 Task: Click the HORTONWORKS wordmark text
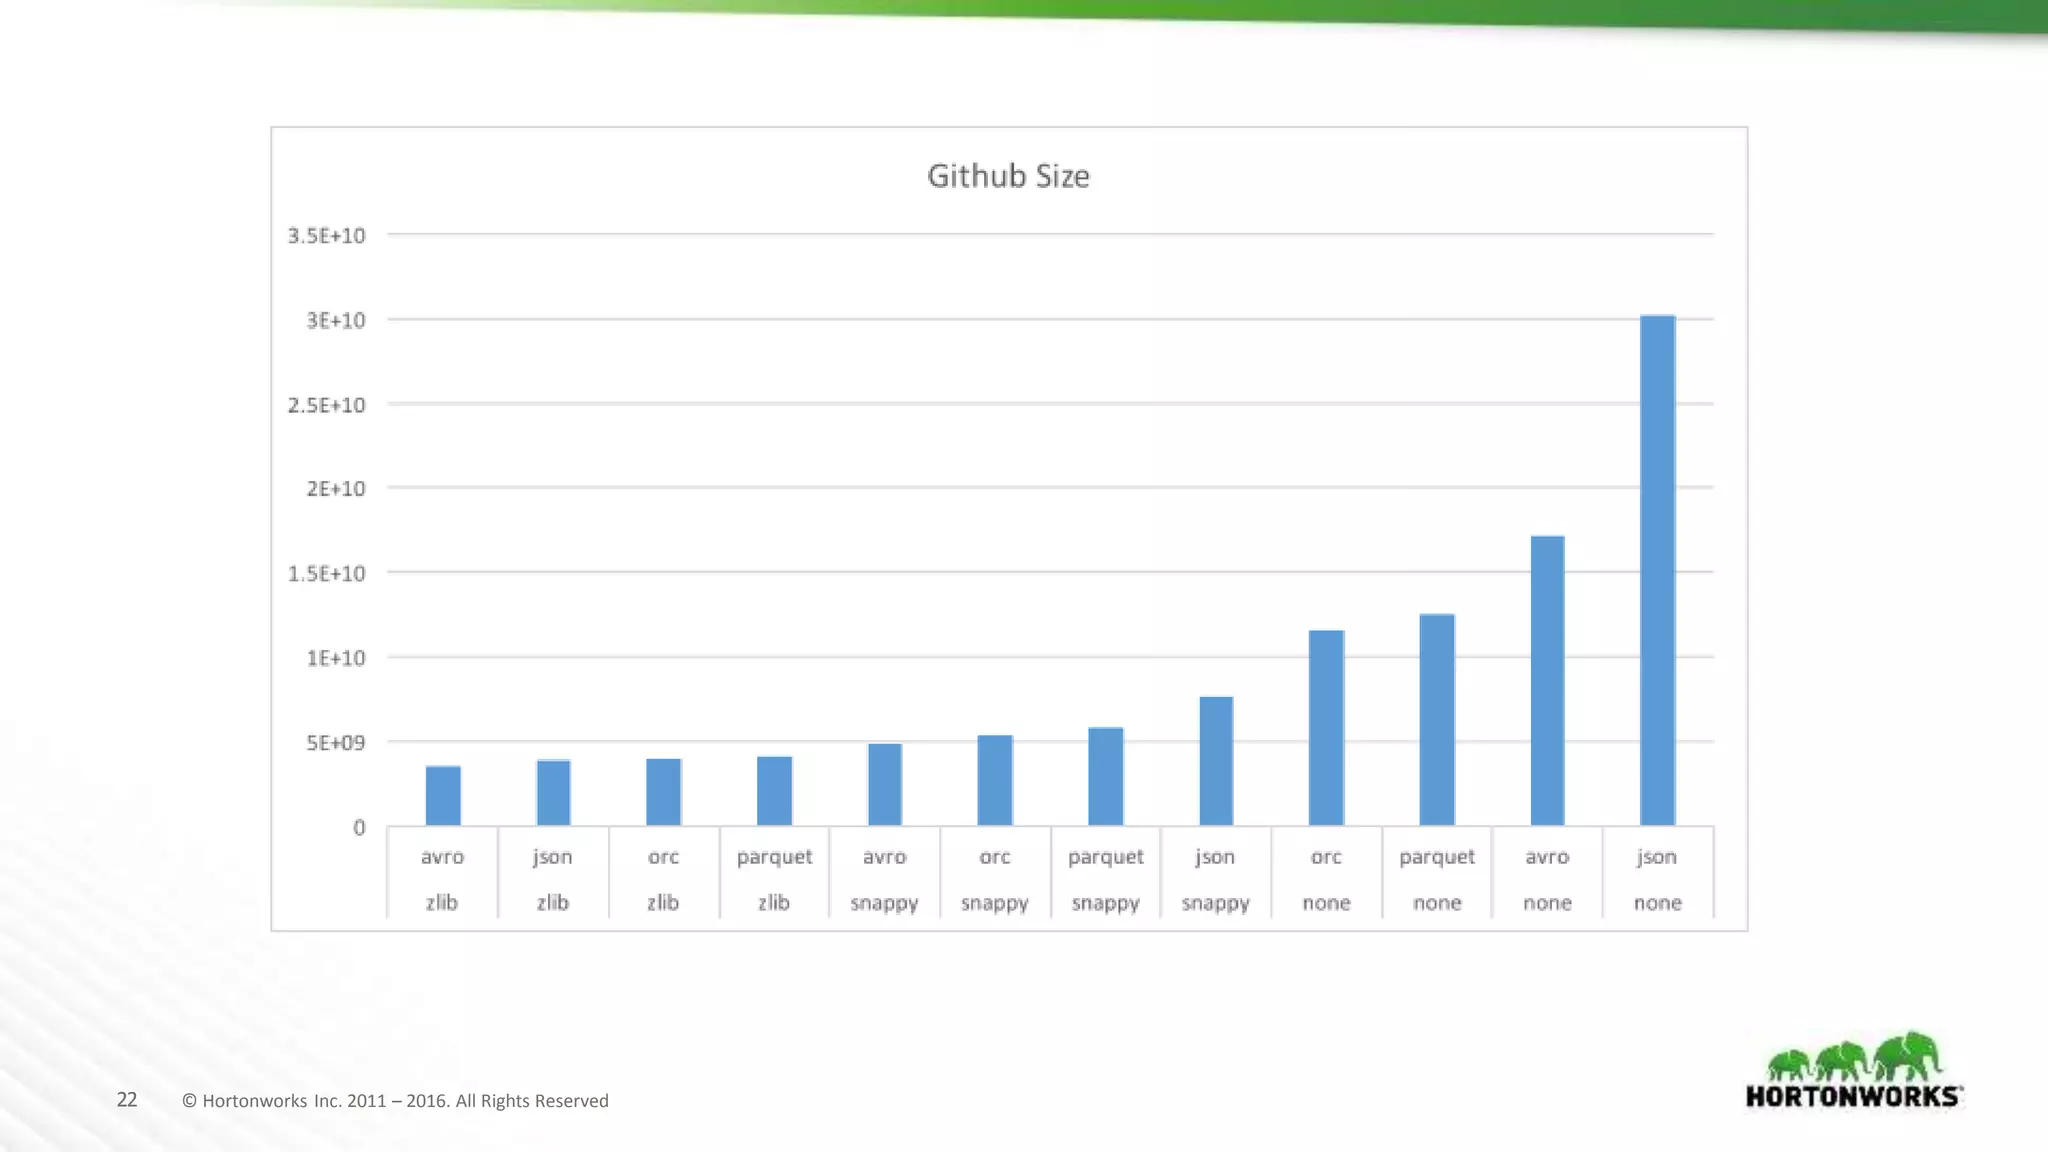point(1853,1097)
